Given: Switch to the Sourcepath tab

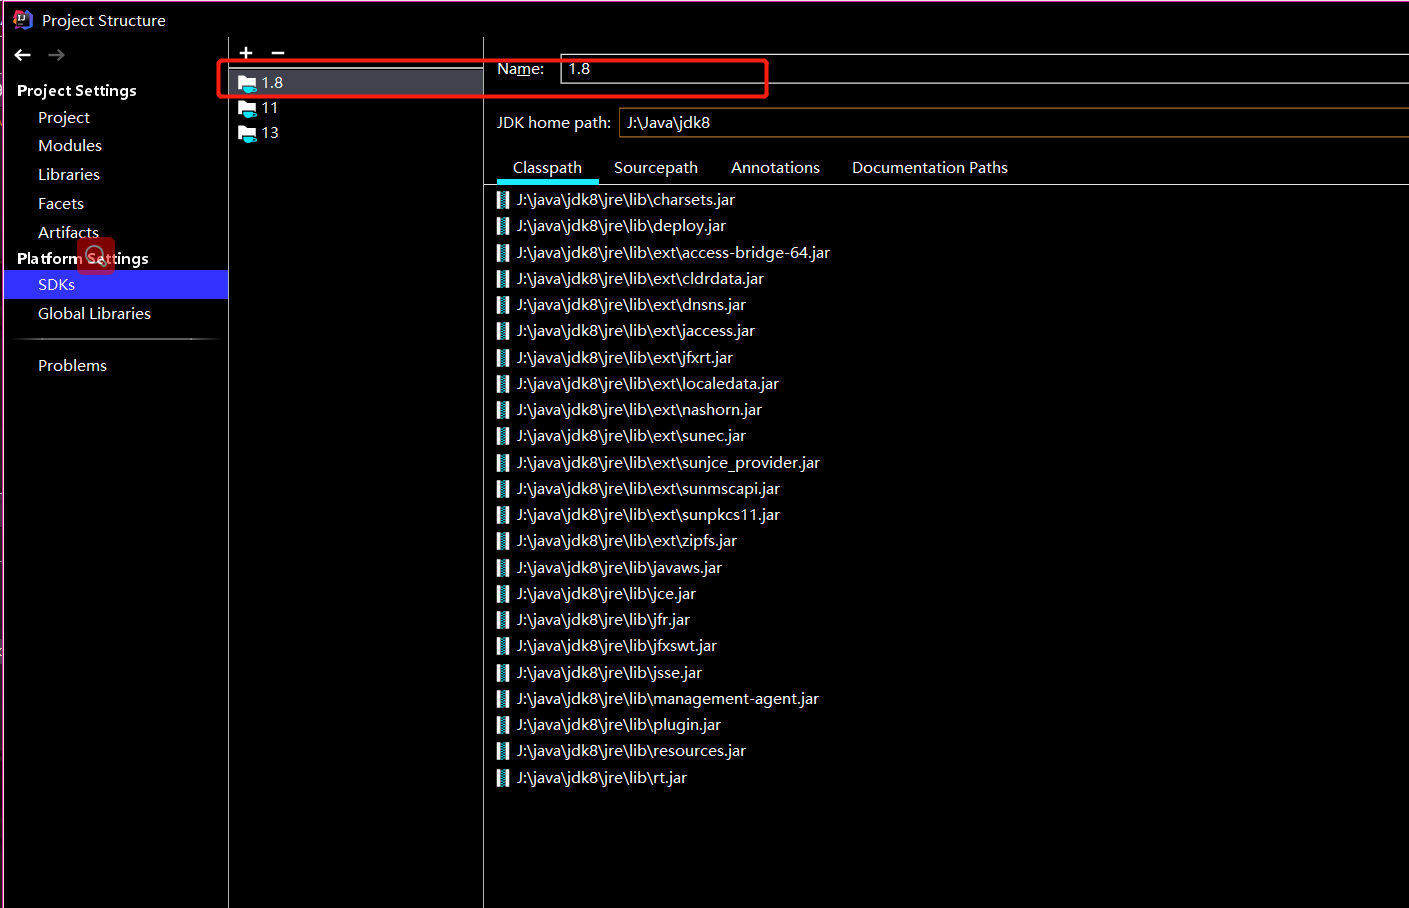Looking at the screenshot, I should tap(656, 168).
